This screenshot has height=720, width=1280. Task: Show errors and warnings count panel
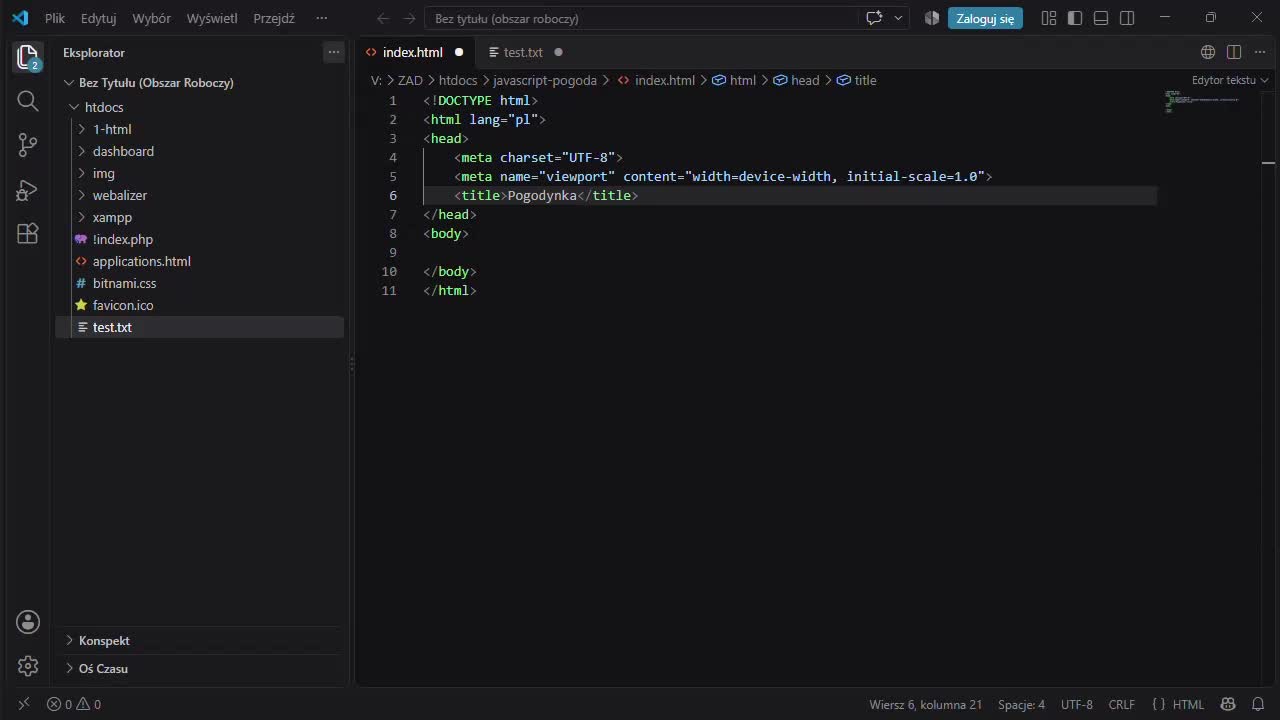coord(74,704)
